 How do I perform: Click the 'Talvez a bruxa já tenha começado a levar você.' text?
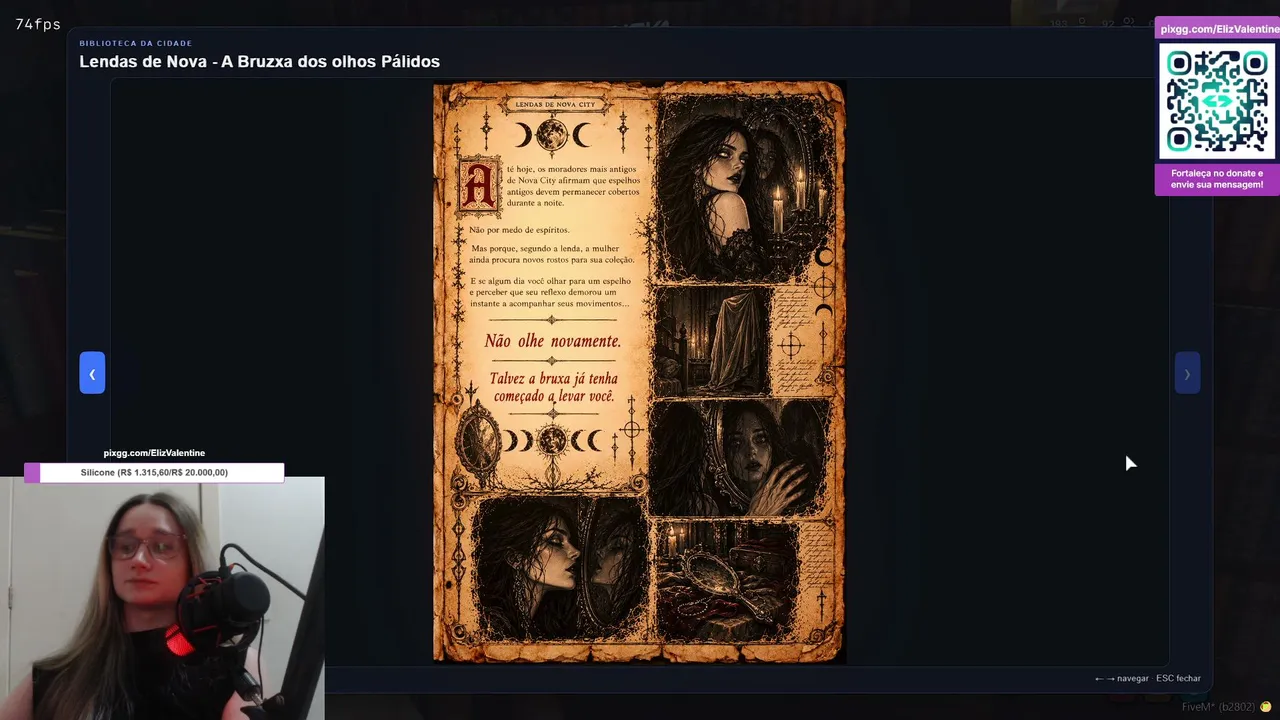coord(553,388)
